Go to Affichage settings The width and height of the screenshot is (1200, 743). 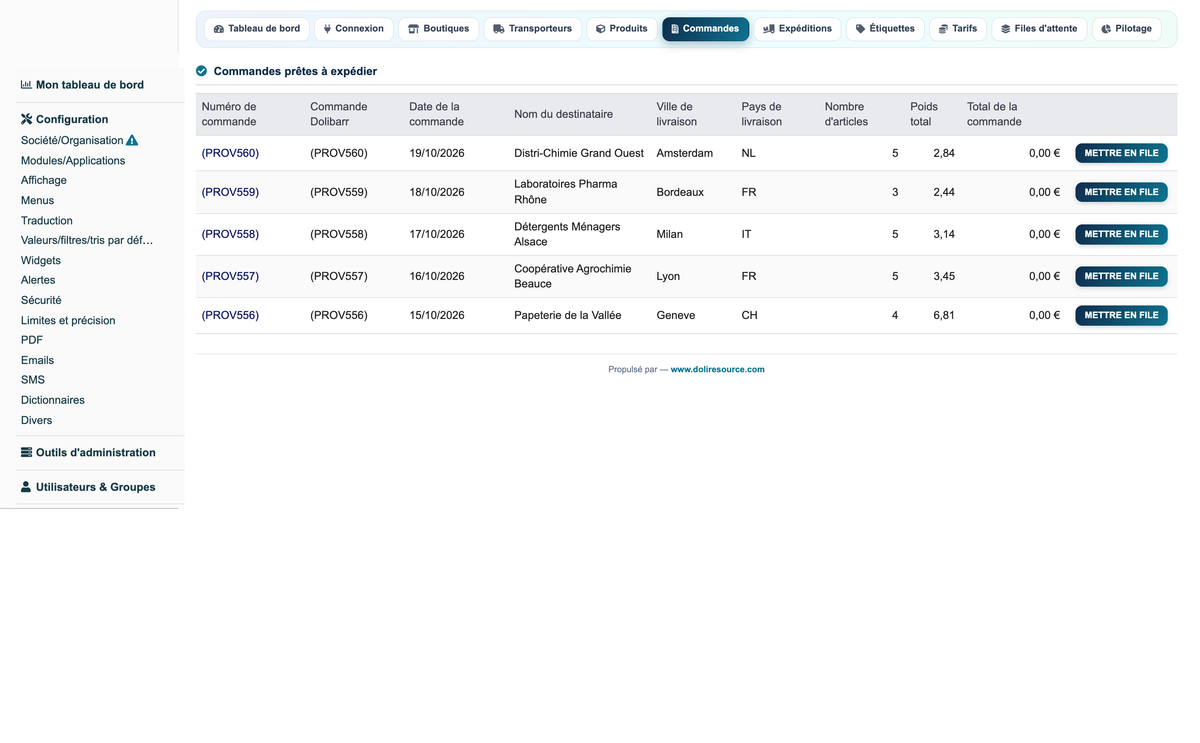point(44,181)
